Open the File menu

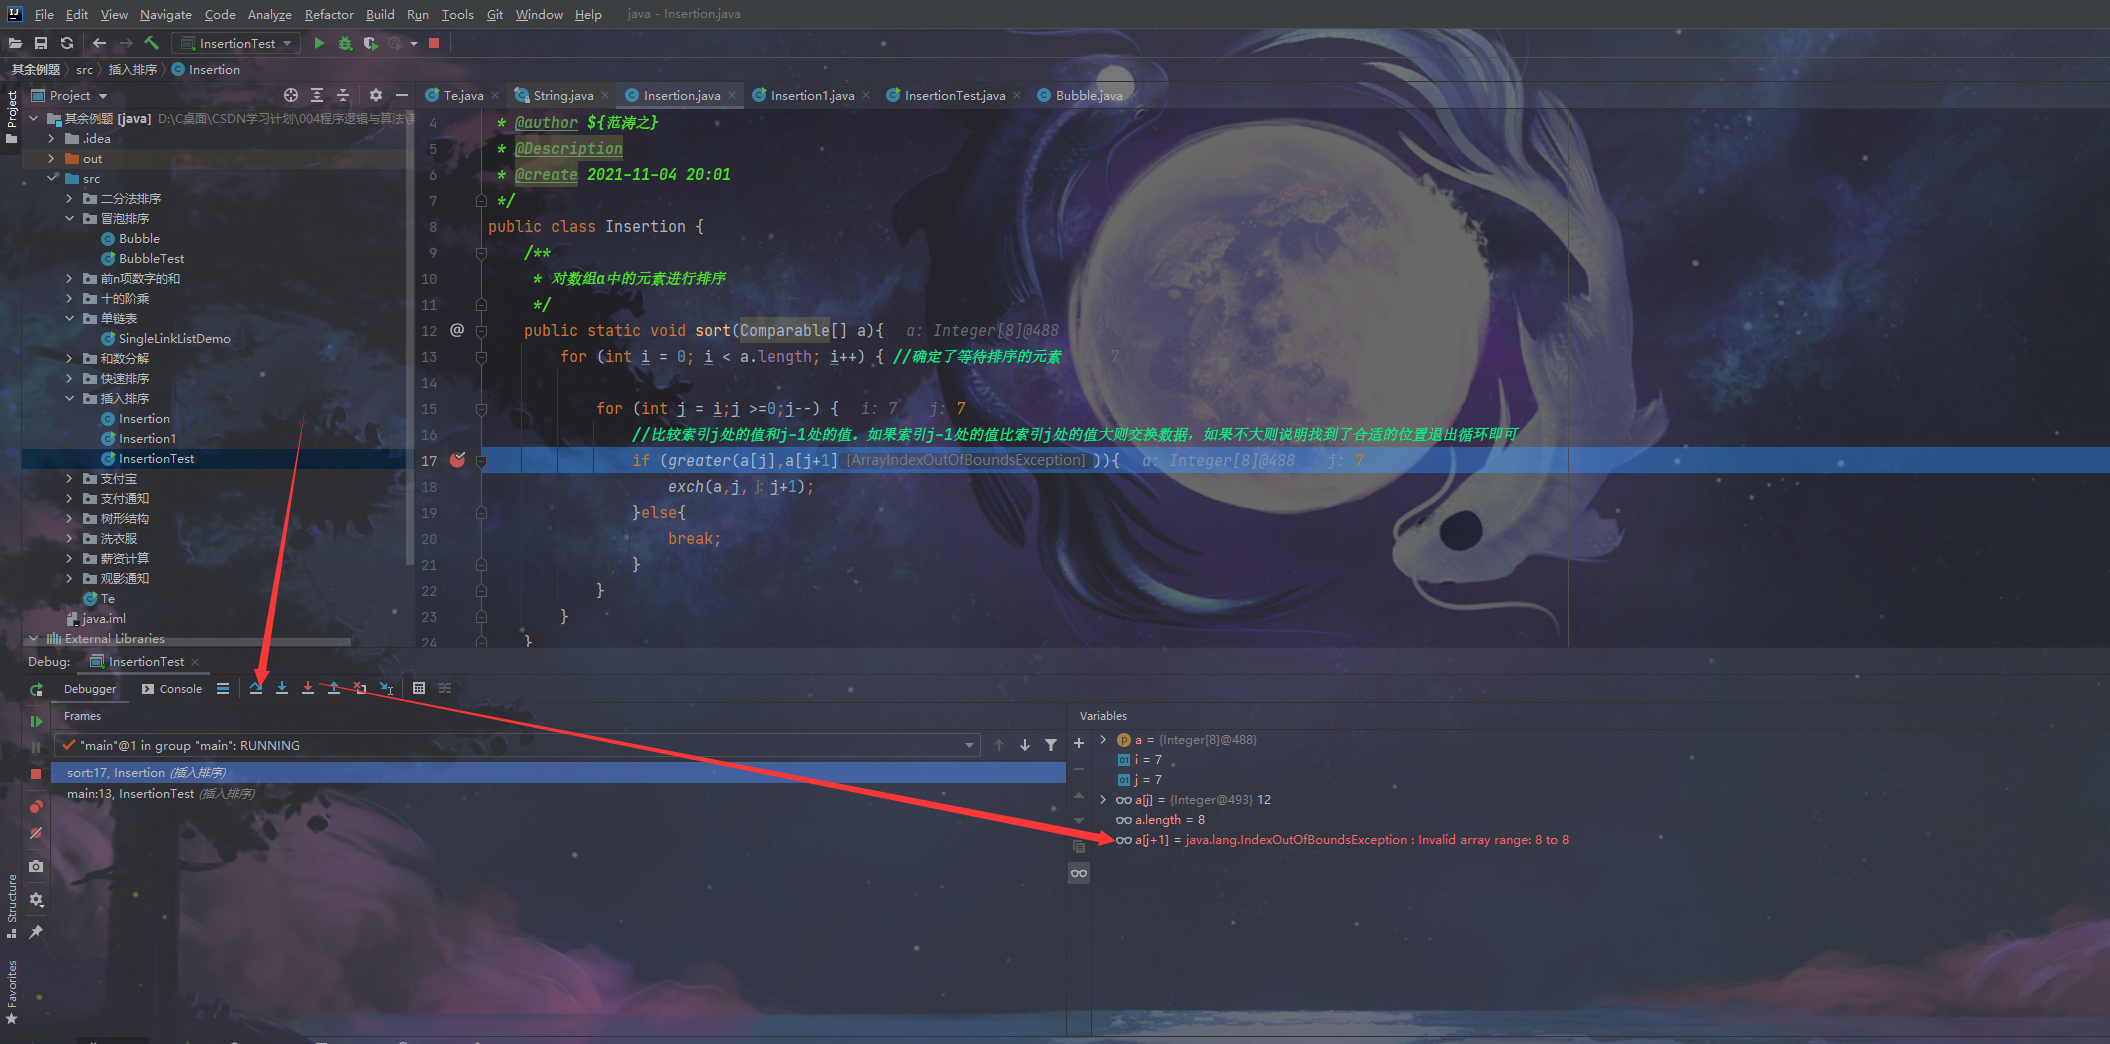click(x=44, y=14)
